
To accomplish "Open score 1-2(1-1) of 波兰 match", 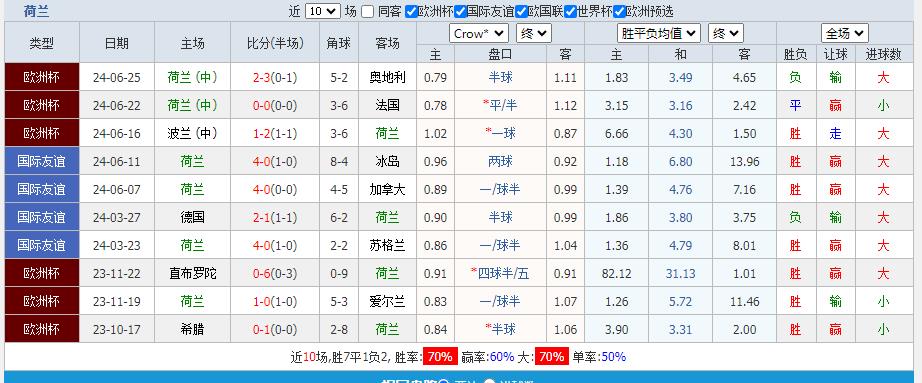I will pyautogui.click(x=275, y=134).
